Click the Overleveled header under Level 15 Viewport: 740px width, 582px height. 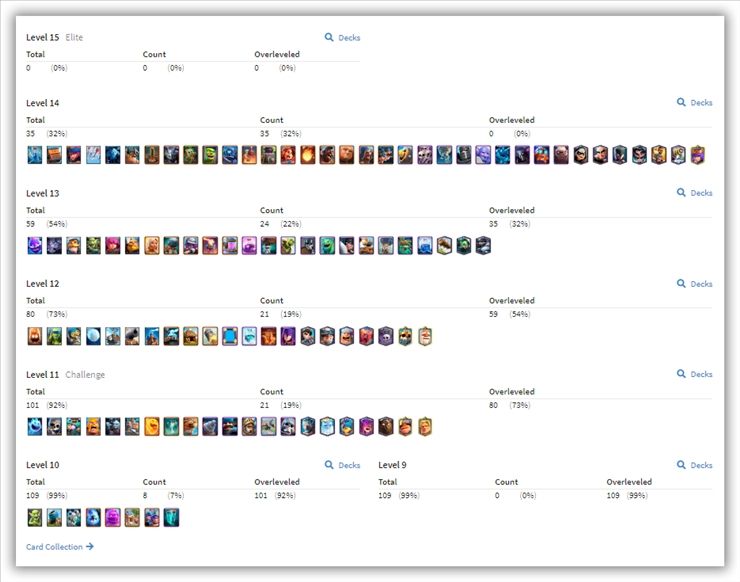pos(277,54)
